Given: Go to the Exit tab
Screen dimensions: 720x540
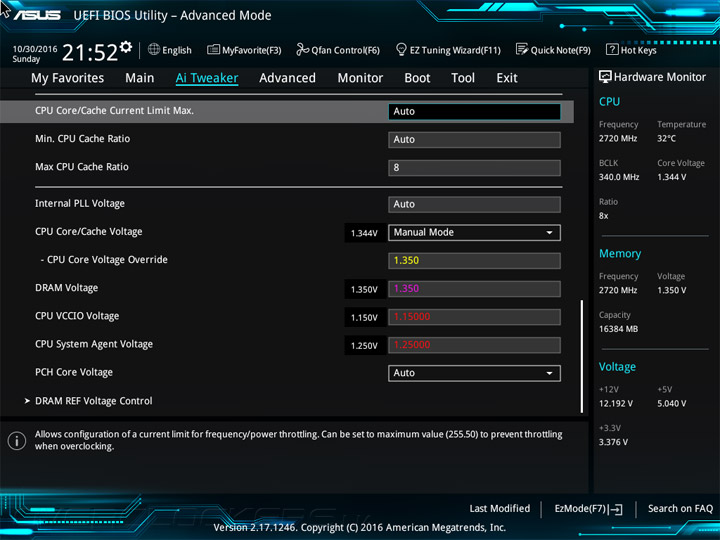Looking at the screenshot, I should coord(507,78).
